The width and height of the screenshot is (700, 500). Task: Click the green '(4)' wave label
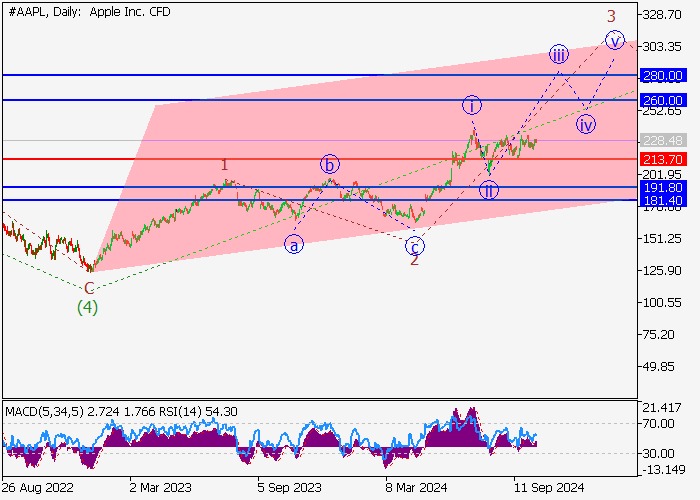coord(88,307)
